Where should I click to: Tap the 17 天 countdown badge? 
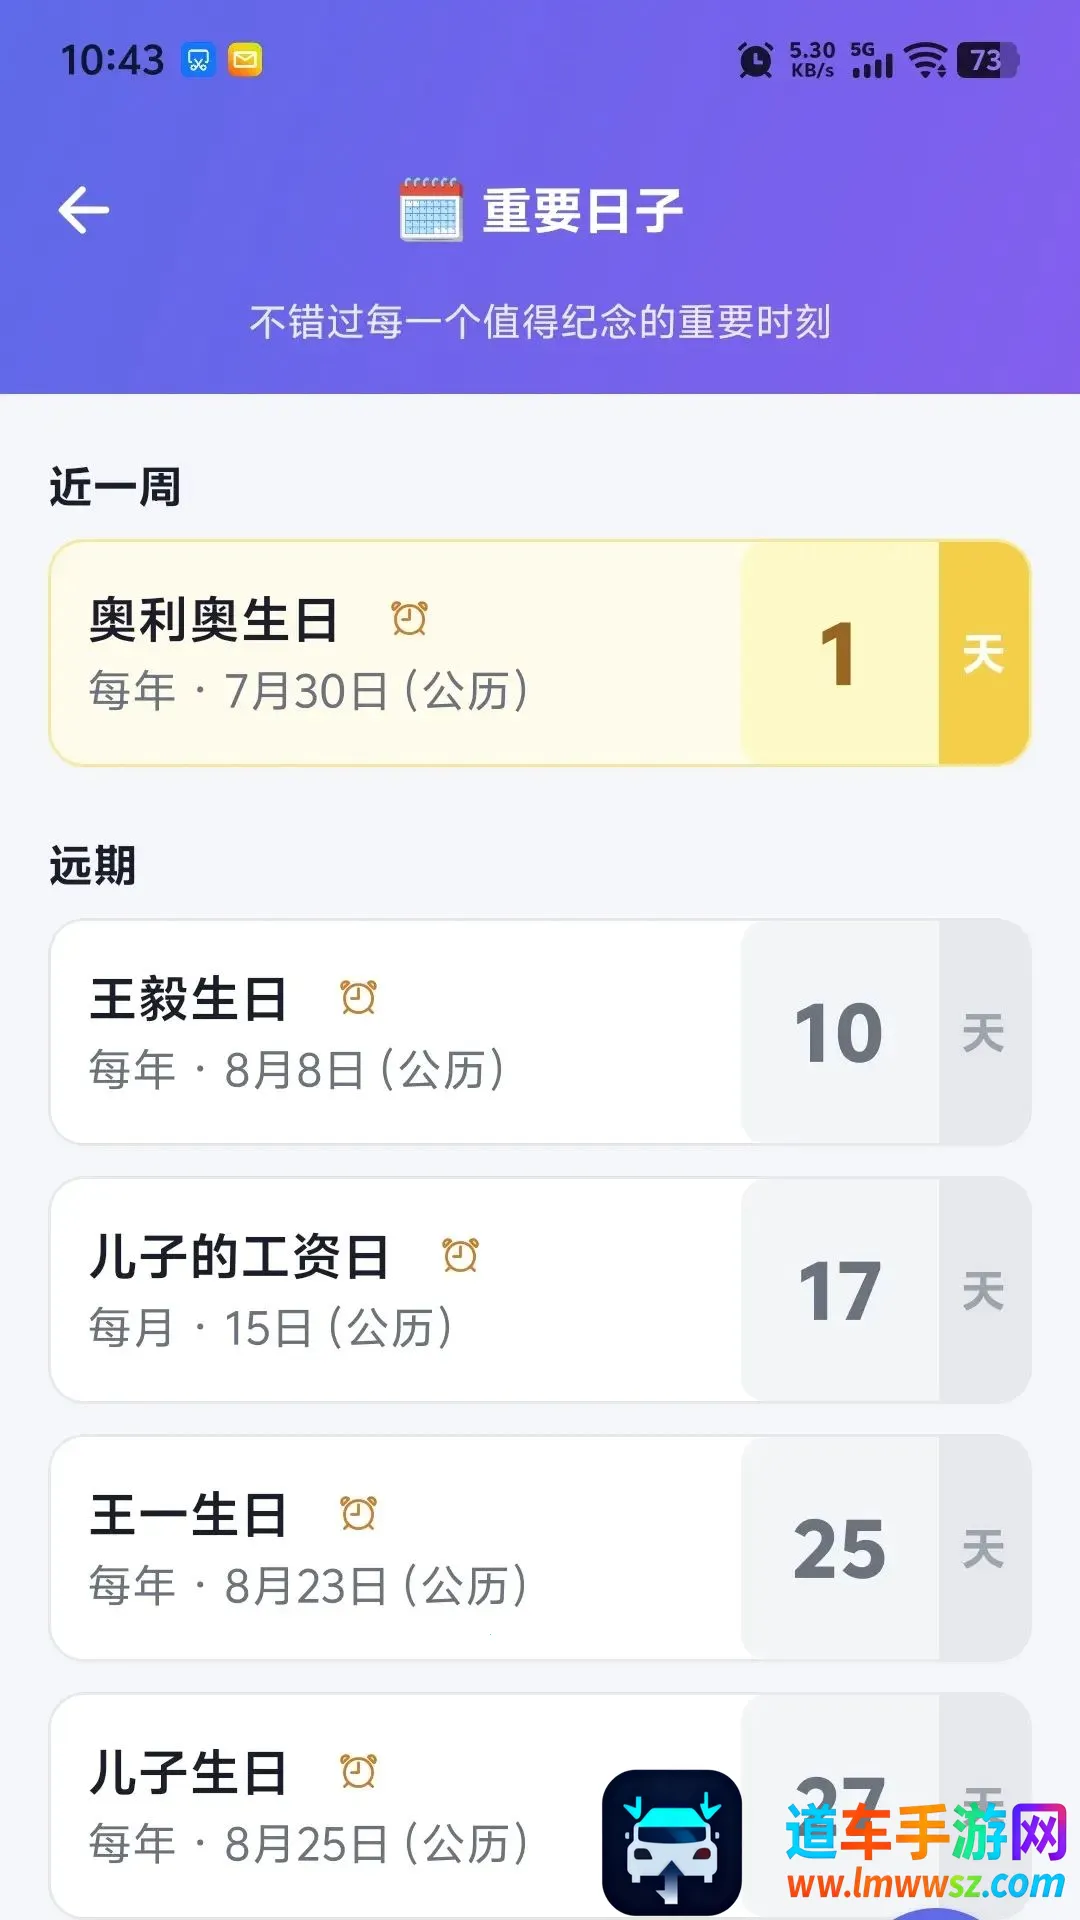[886, 1290]
